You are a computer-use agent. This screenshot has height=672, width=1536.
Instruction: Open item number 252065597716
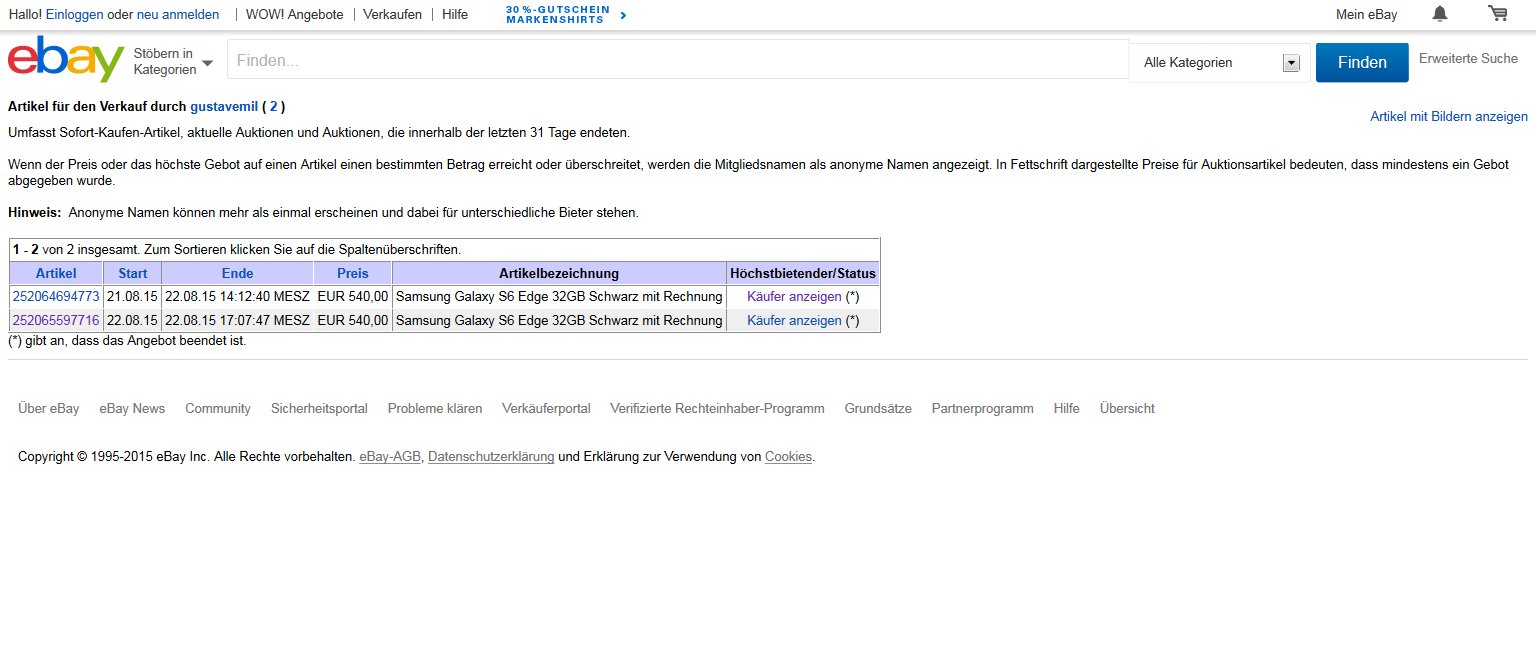56,321
